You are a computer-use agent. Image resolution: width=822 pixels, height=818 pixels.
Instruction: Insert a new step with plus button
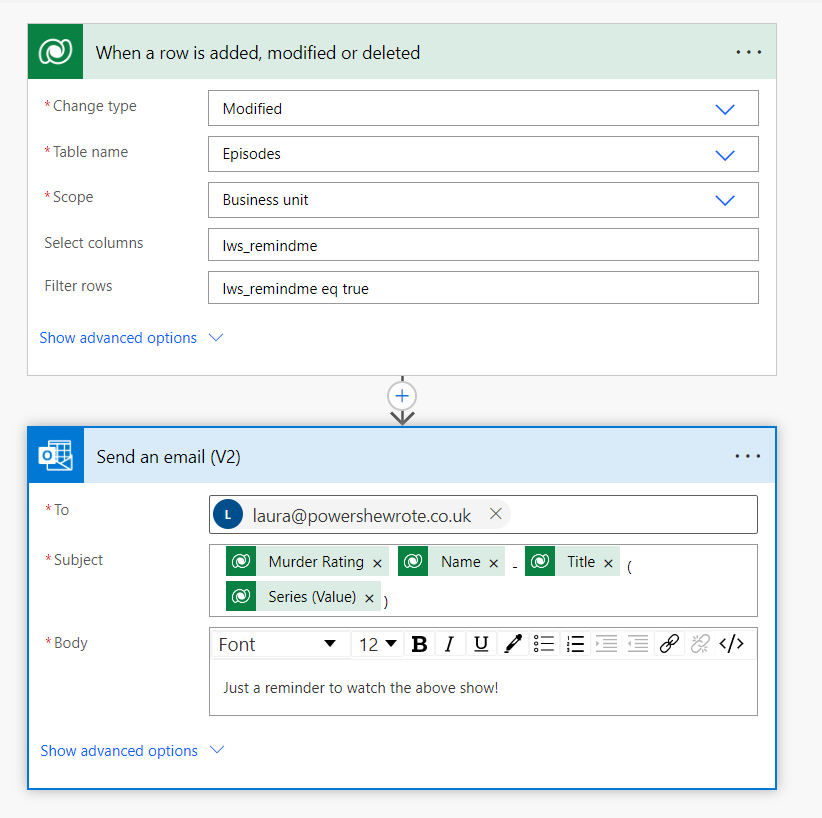coord(402,396)
